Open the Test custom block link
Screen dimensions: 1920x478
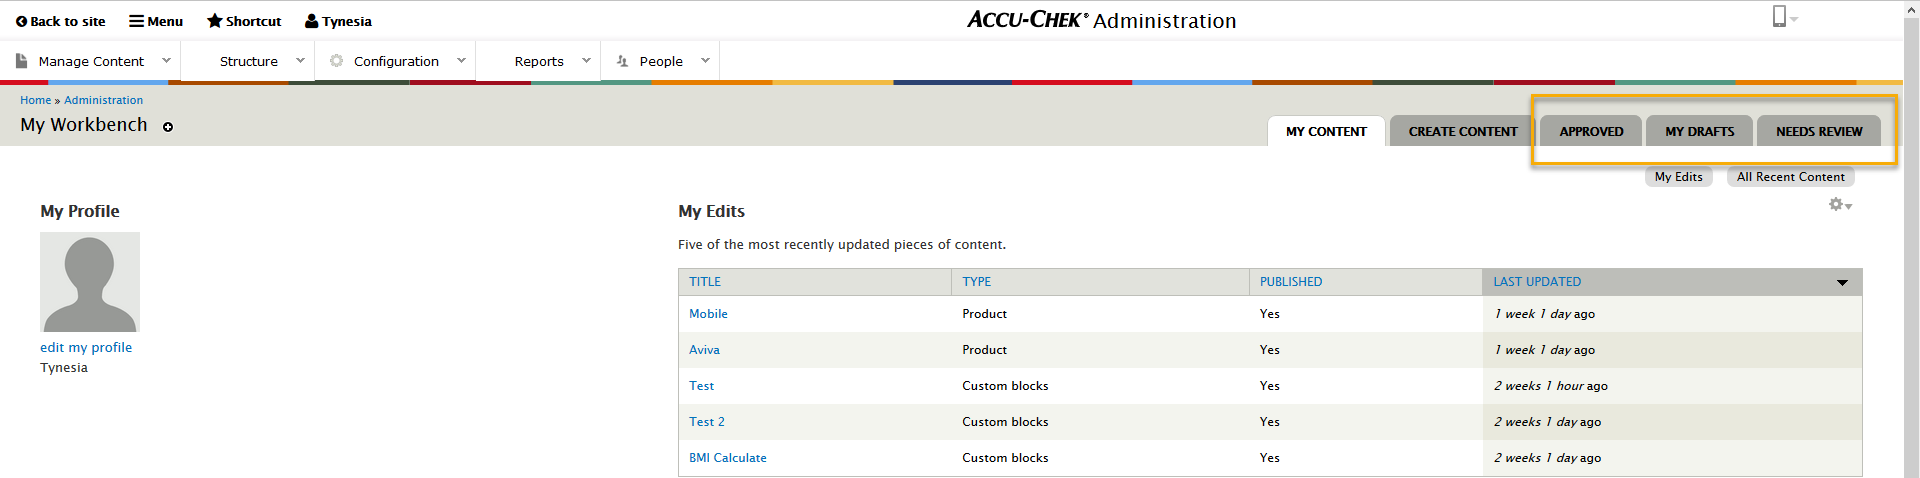[701, 386]
